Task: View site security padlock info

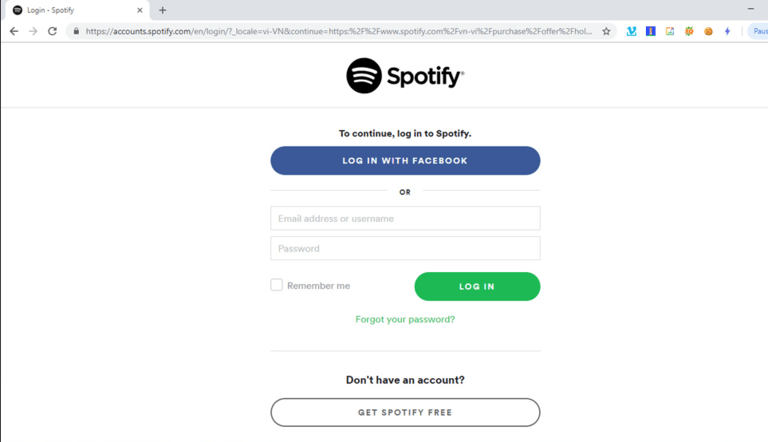Action: (x=76, y=31)
